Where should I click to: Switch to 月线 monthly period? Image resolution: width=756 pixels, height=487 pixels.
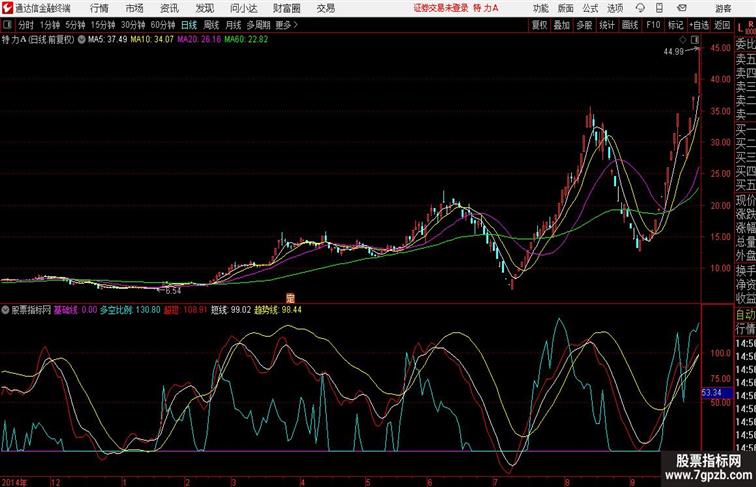pyautogui.click(x=233, y=25)
